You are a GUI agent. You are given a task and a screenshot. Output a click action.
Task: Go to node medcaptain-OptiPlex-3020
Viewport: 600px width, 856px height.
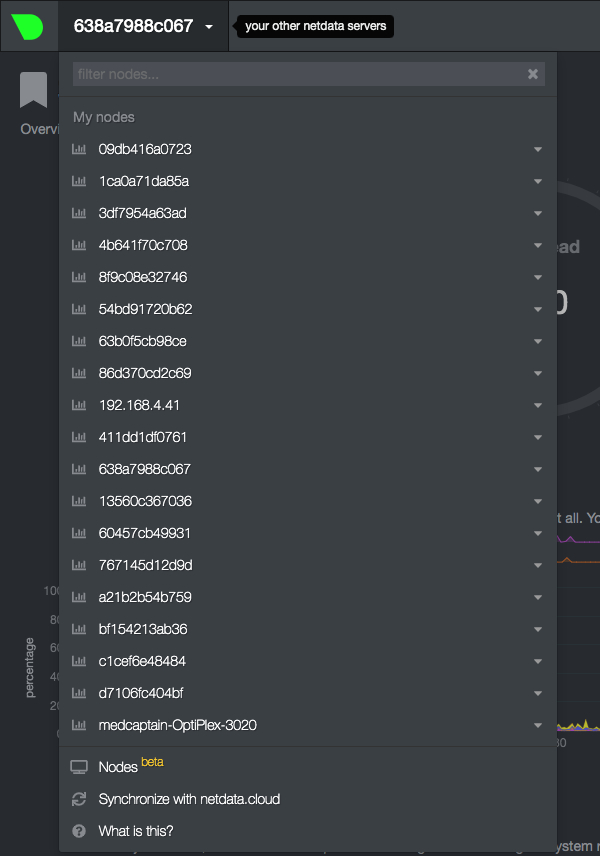click(x=177, y=725)
